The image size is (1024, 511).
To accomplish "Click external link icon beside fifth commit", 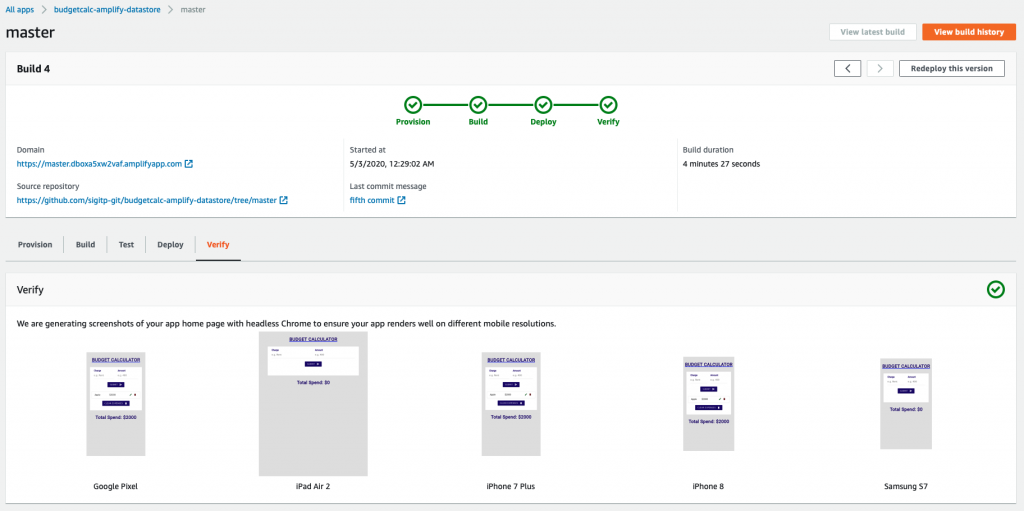I will (x=402, y=201).
